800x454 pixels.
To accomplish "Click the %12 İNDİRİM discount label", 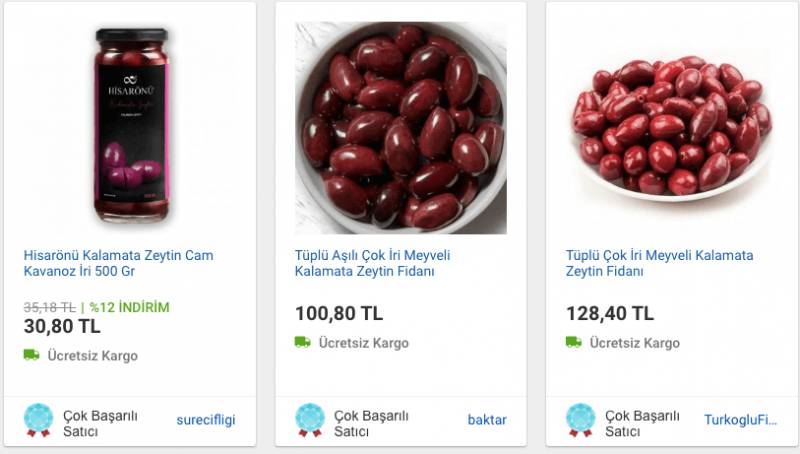I will (x=130, y=307).
